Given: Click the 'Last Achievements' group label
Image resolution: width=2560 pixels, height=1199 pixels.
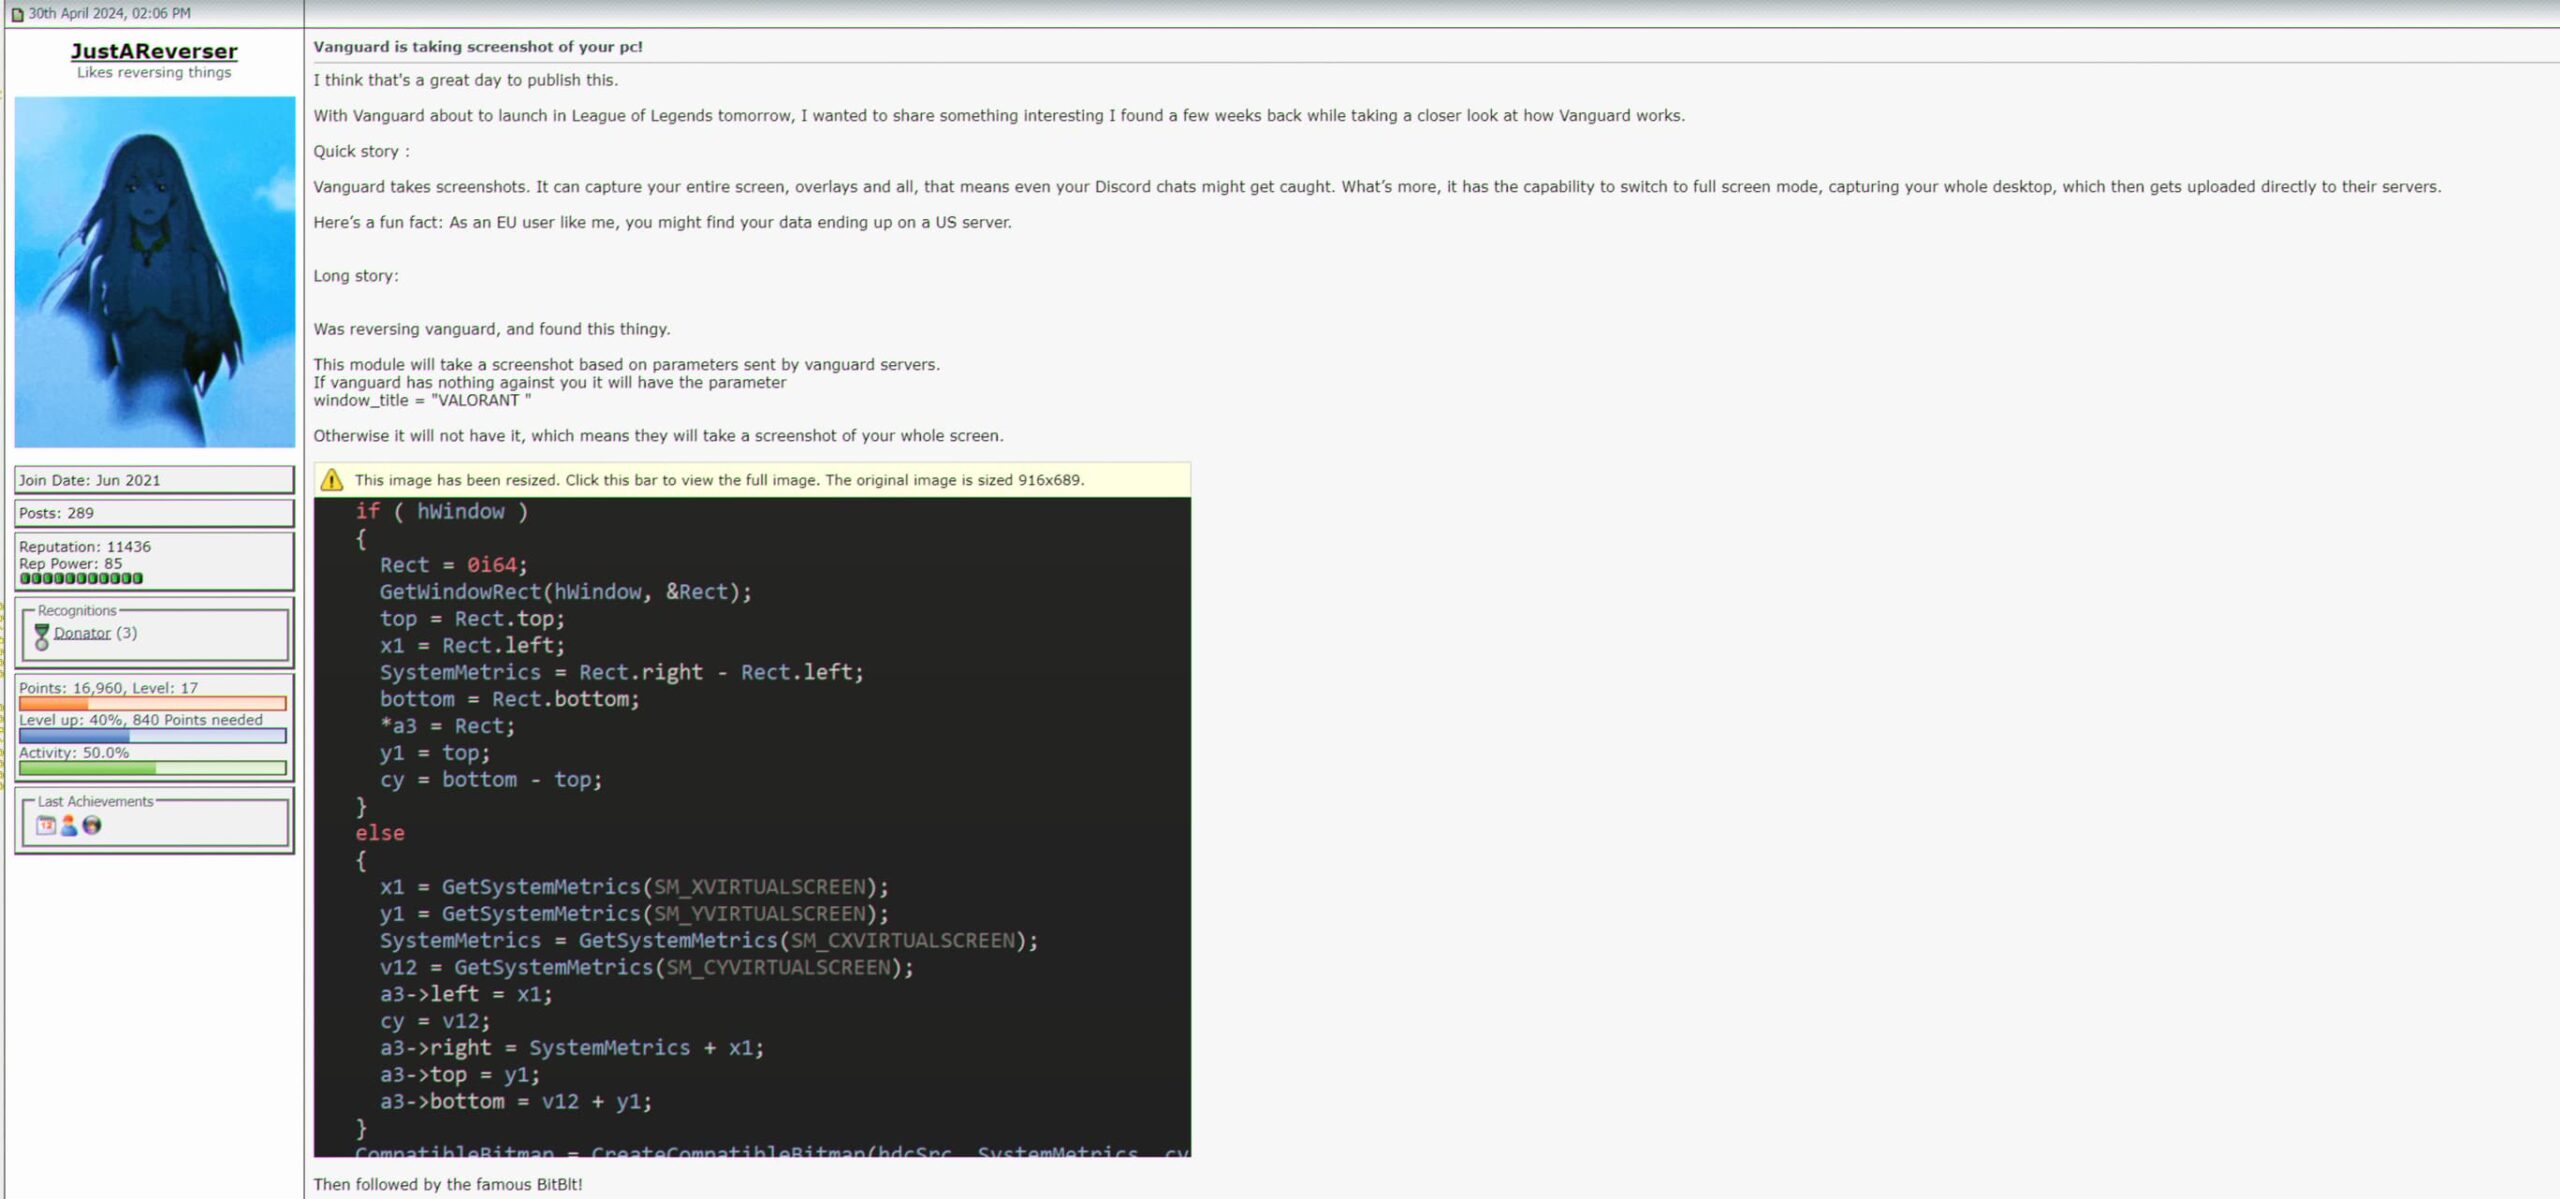Looking at the screenshot, I should click(95, 802).
